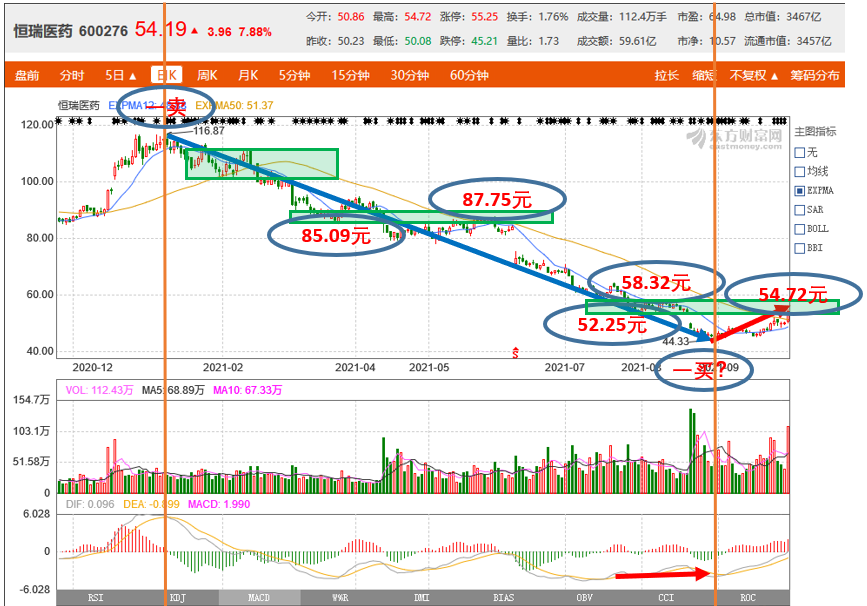Expand the 5日 period dropdown
The image size is (867, 606).
(121, 75)
